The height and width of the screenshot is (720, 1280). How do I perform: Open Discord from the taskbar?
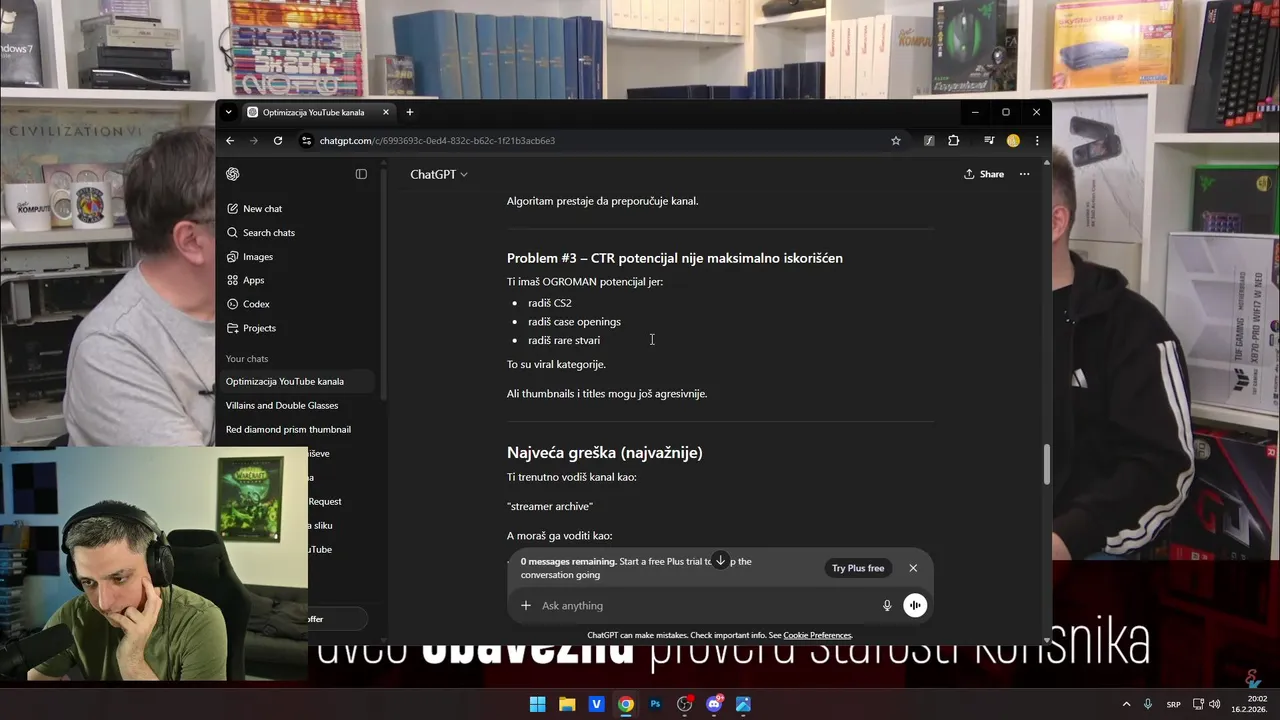[x=714, y=704]
